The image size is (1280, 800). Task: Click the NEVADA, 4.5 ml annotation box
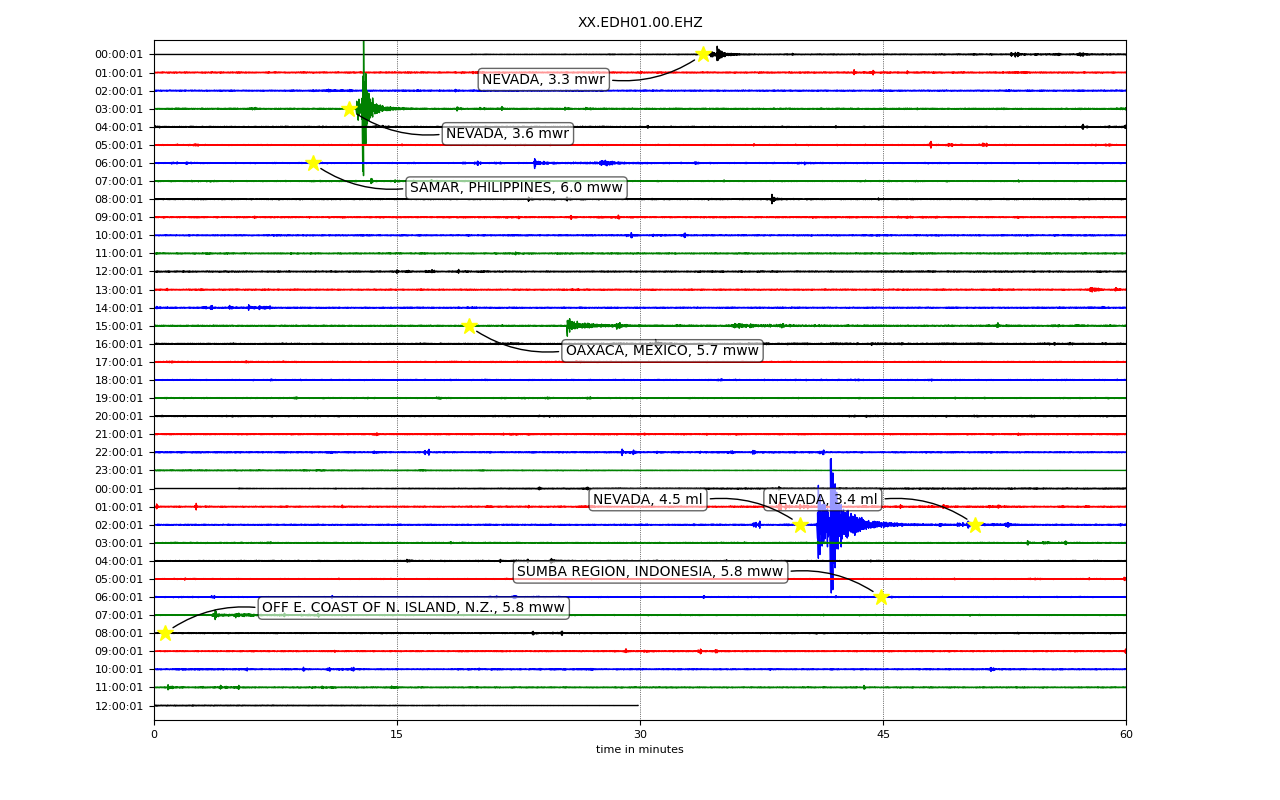click(648, 500)
